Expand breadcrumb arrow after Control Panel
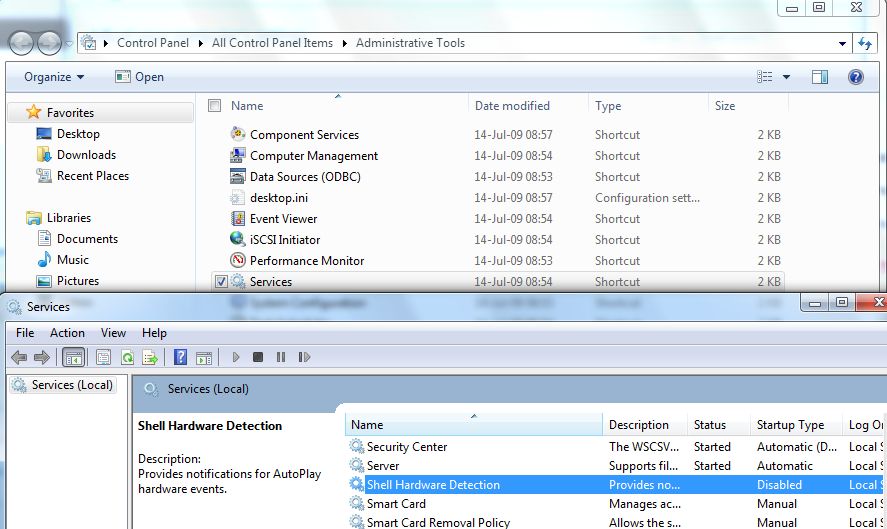Image resolution: width=887 pixels, height=529 pixels. click(200, 44)
